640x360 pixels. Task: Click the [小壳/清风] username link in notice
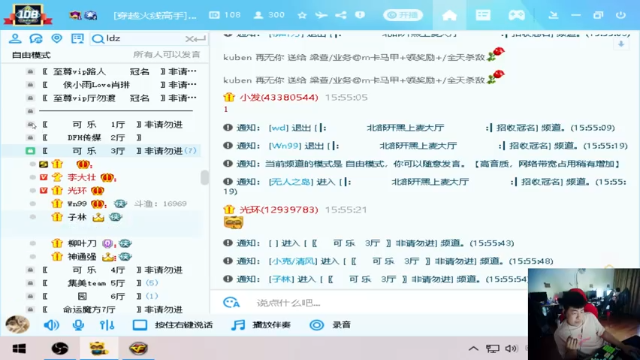pos(293,261)
